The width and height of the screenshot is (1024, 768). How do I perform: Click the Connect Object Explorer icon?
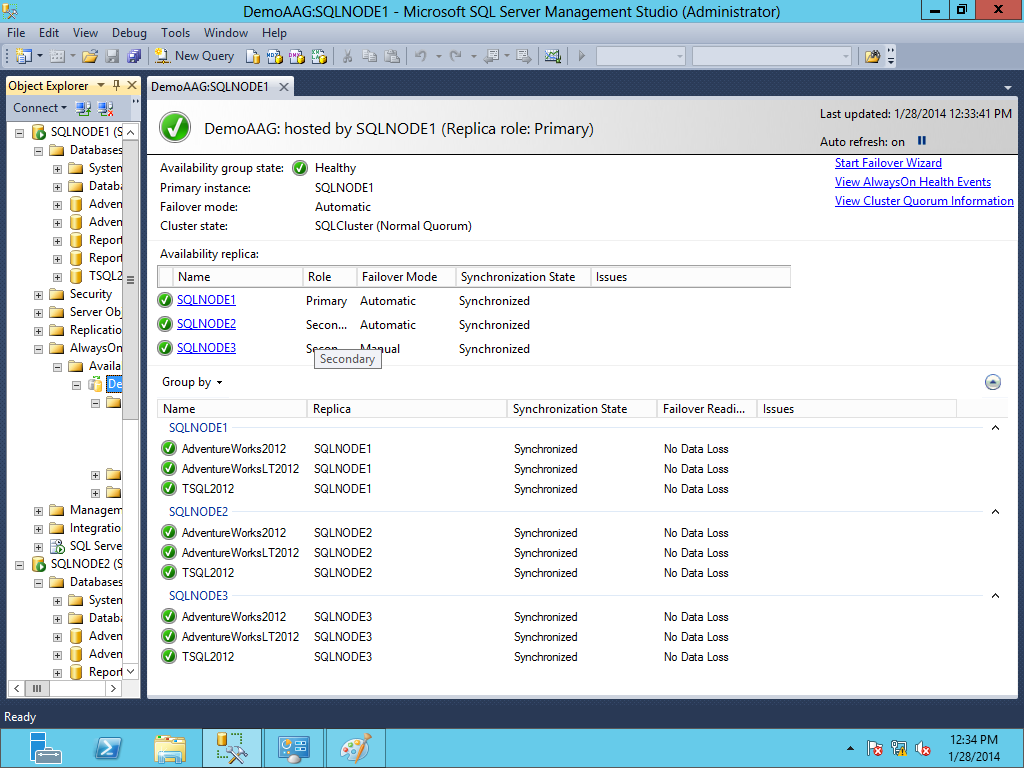(83, 108)
